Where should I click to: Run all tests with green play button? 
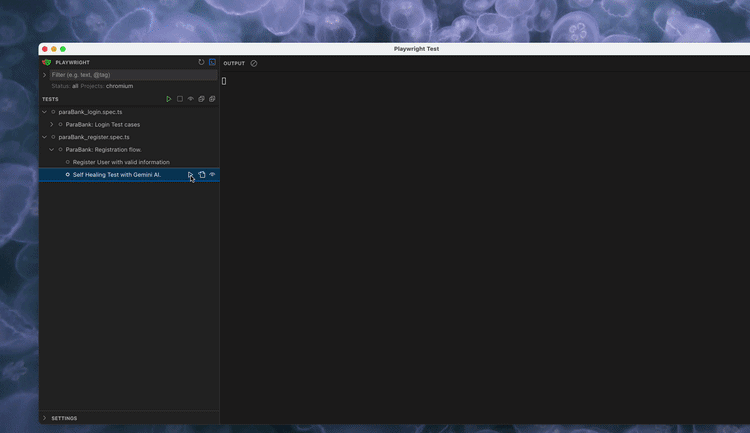pos(168,99)
